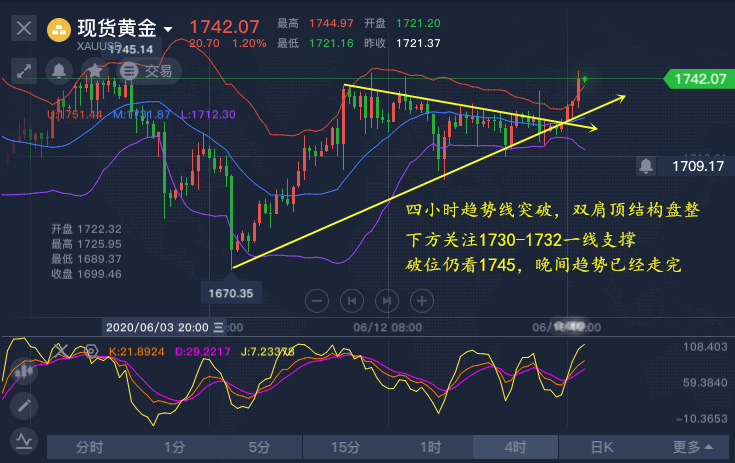Image resolution: width=735 pixels, height=463 pixels.
Task: Close the indicator panel with the X icon
Action: (x=62, y=351)
